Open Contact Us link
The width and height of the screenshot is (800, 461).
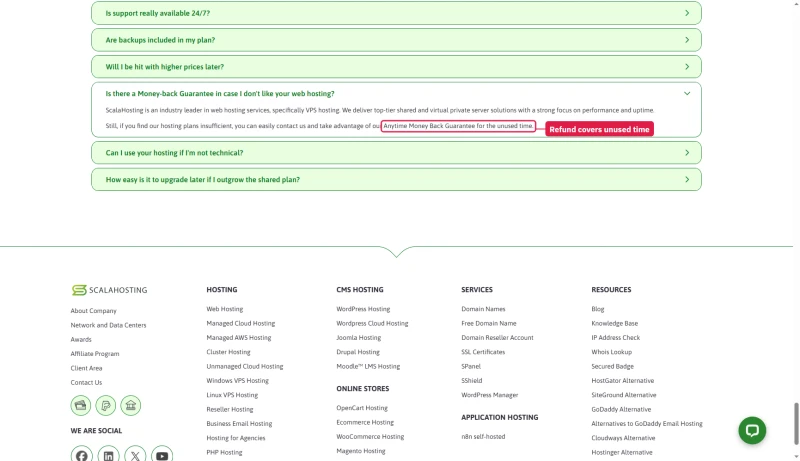(86, 382)
